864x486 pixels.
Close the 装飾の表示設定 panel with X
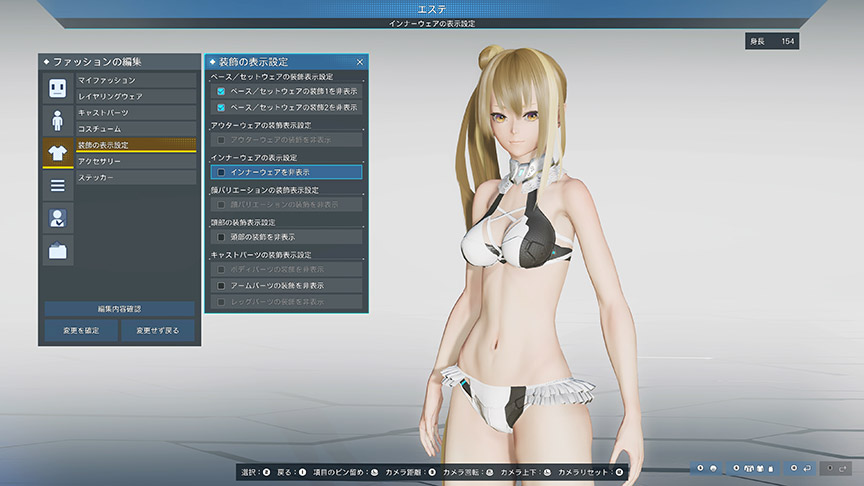point(360,62)
